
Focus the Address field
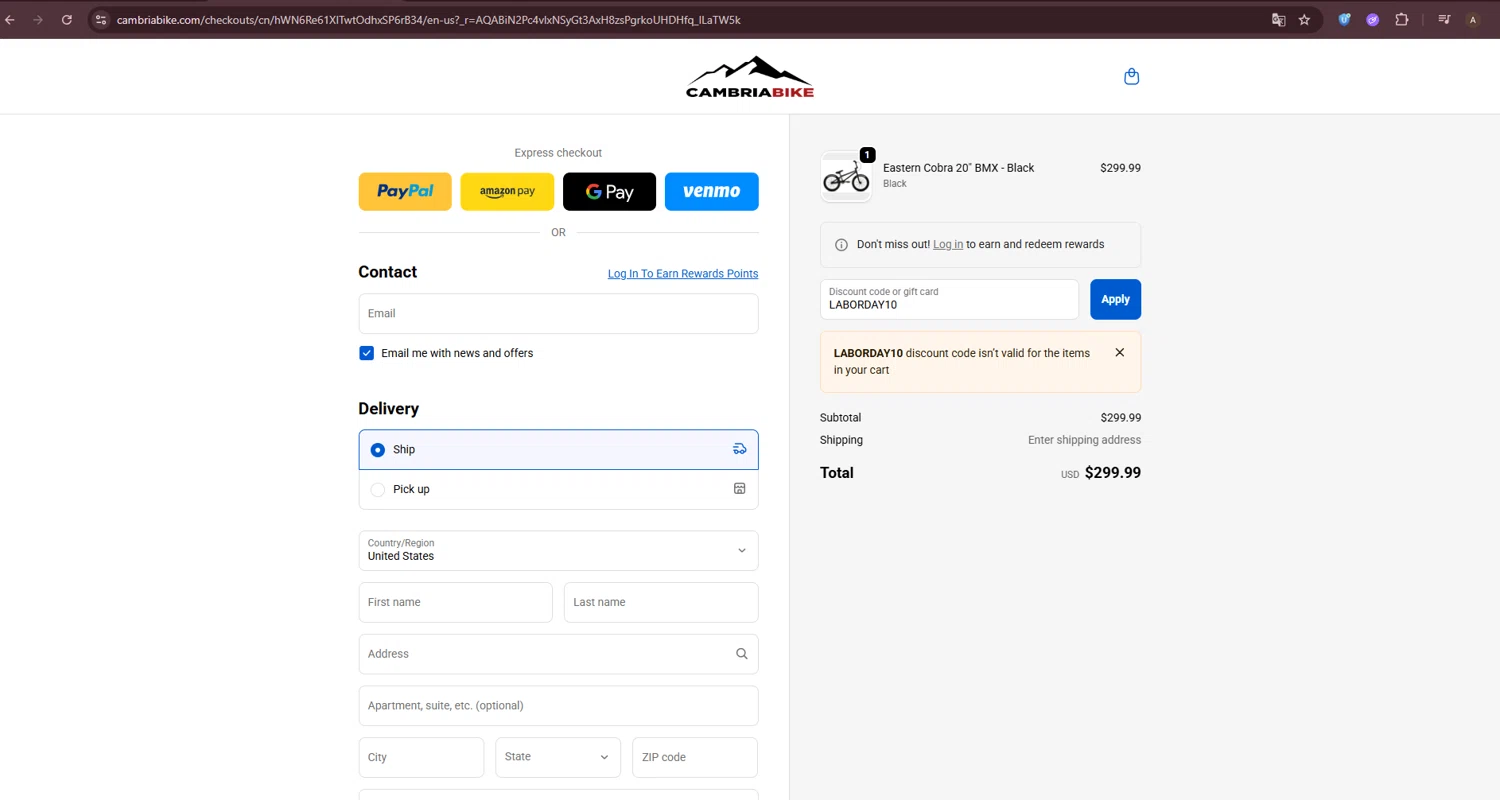click(x=558, y=654)
